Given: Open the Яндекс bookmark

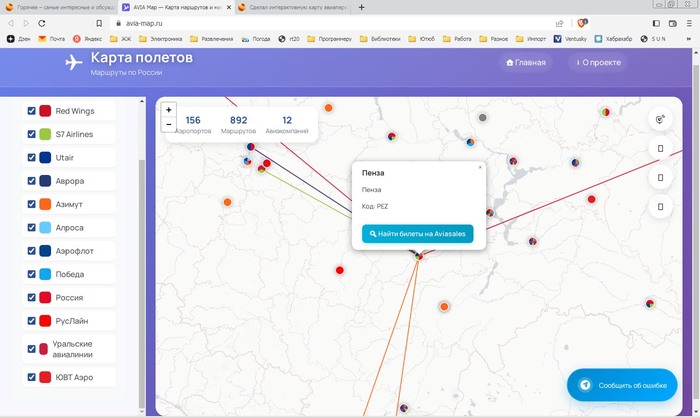Looking at the screenshot, I should 88,39.
